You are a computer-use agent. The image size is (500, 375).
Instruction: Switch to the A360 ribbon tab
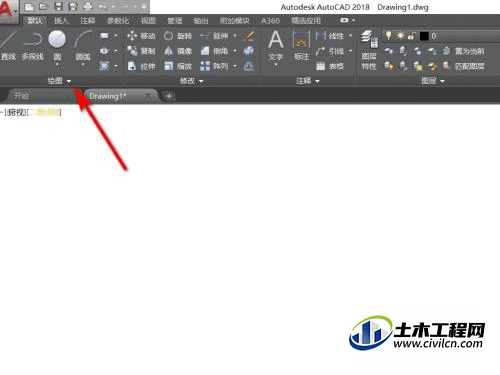[x=270, y=21]
